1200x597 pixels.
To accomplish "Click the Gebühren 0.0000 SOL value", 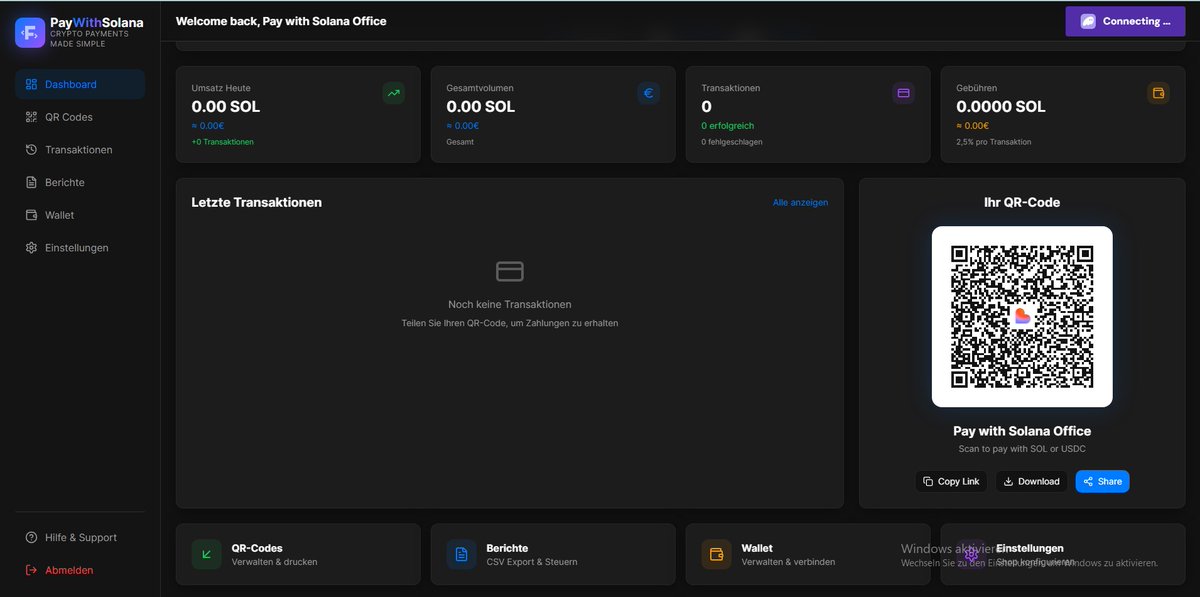I will pyautogui.click(x=1001, y=107).
